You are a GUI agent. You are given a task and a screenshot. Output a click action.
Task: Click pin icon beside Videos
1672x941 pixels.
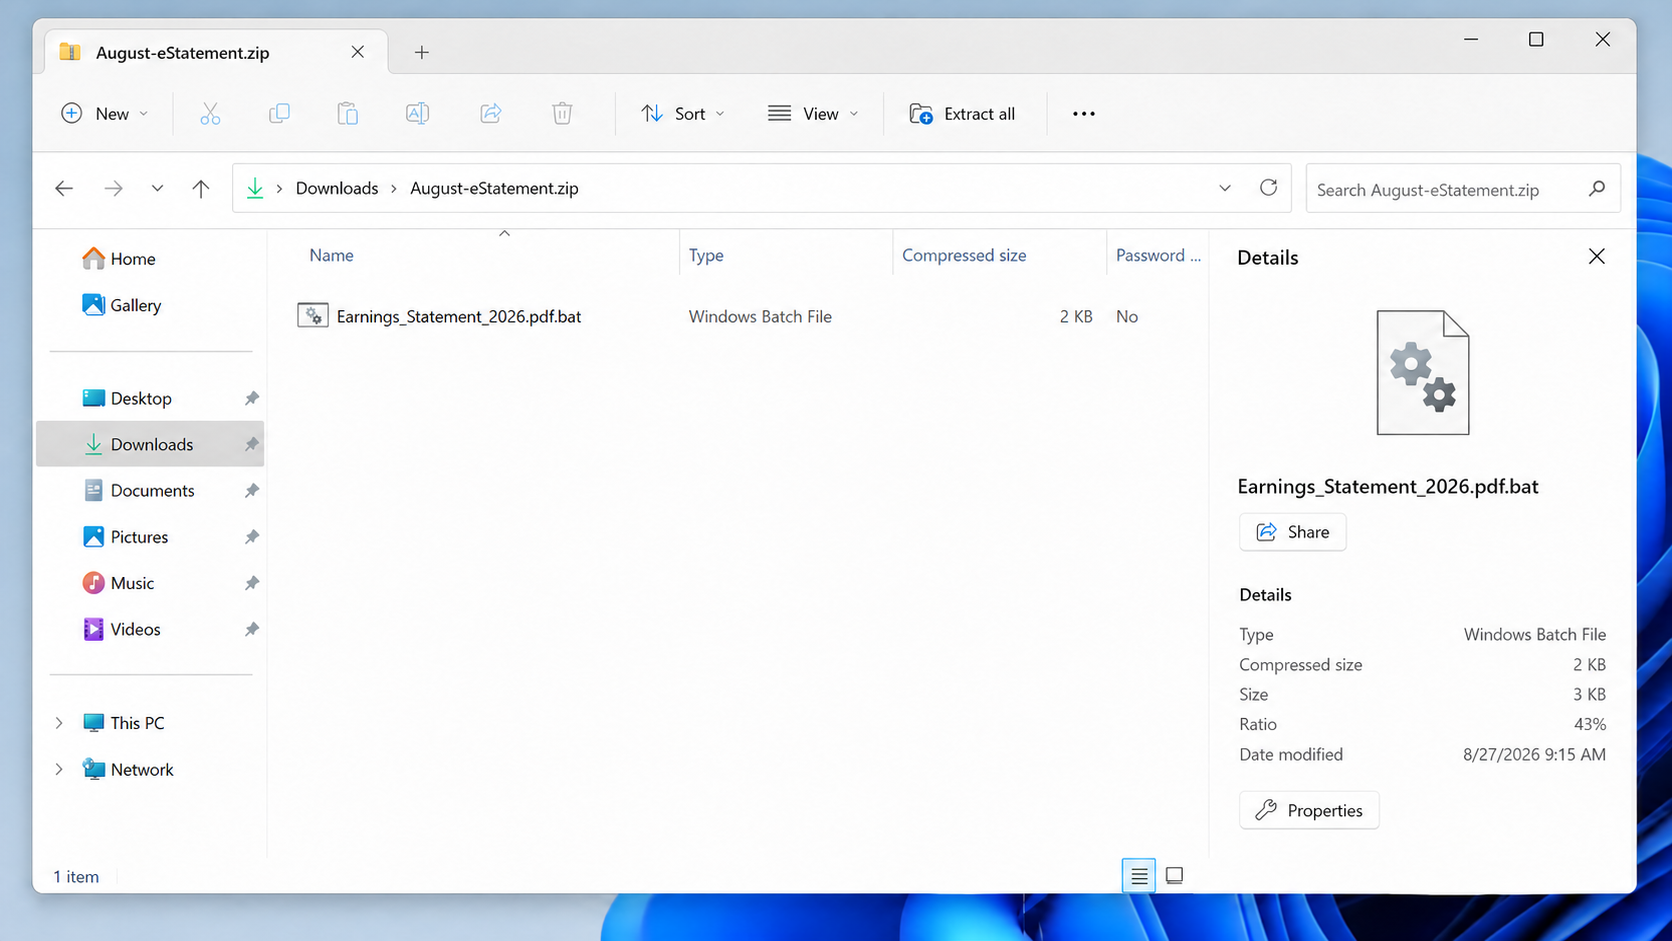(252, 629)
